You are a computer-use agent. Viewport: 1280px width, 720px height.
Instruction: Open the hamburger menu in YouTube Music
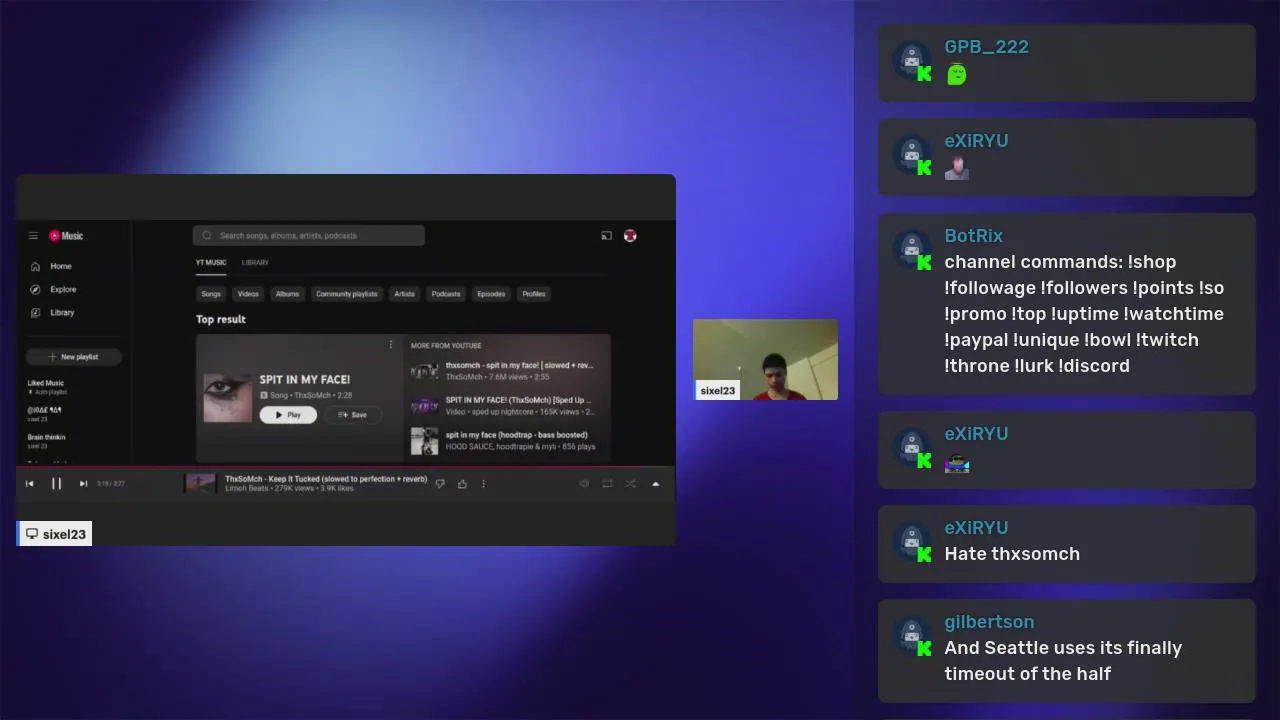33,236
